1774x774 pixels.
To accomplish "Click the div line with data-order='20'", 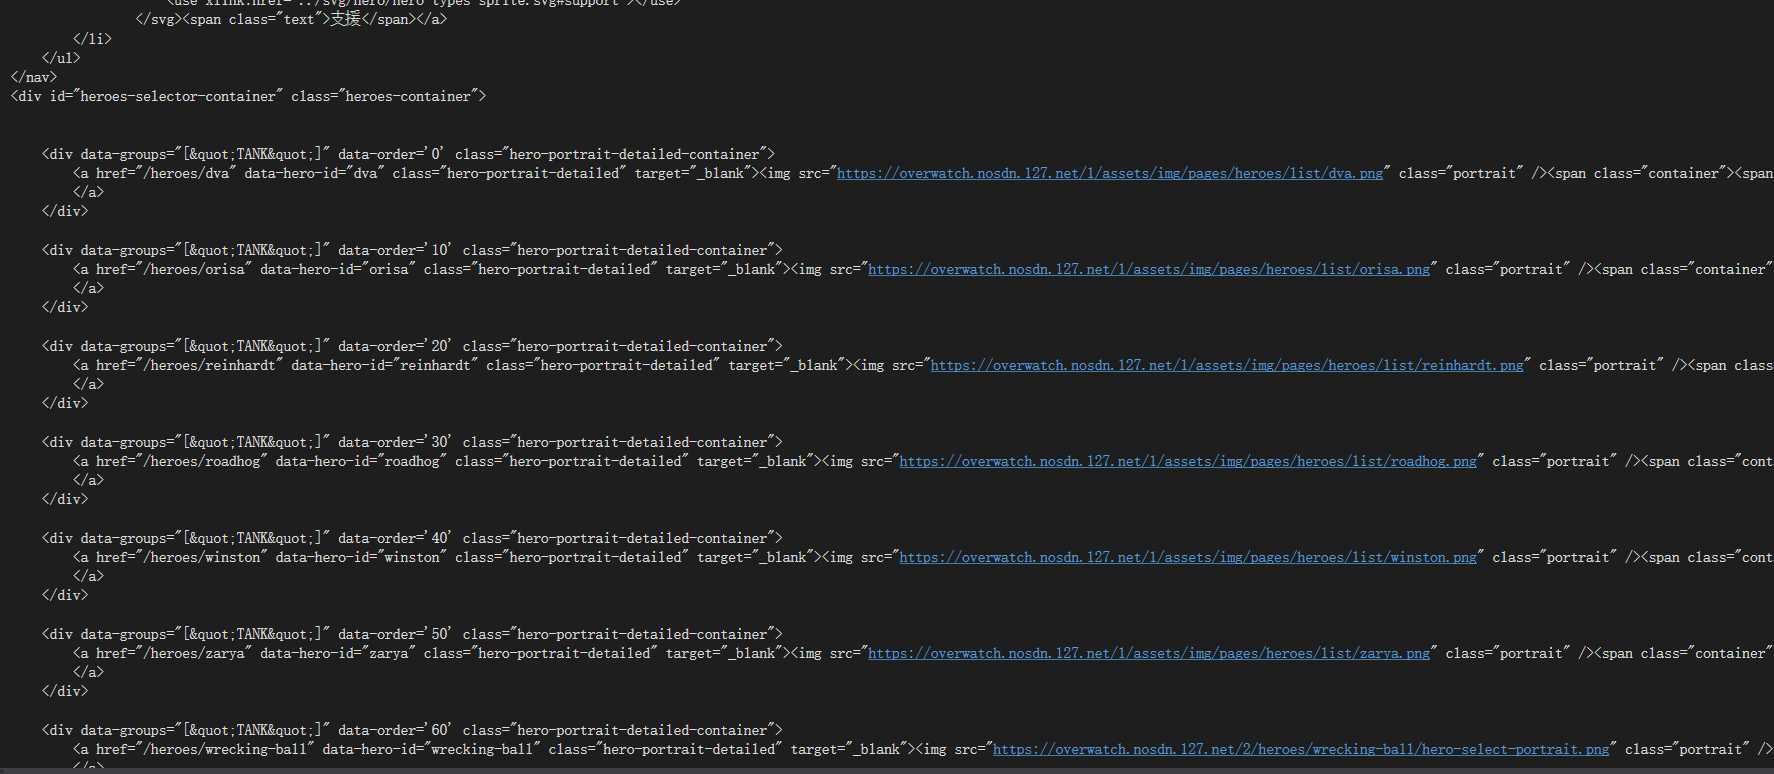I will [x=412, y=346].
